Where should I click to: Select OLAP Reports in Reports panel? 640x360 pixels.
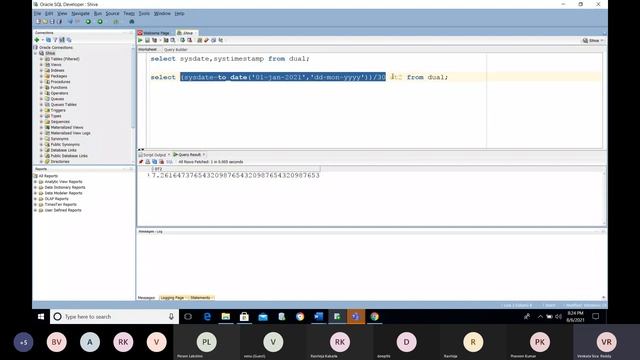tap(56, 199)
